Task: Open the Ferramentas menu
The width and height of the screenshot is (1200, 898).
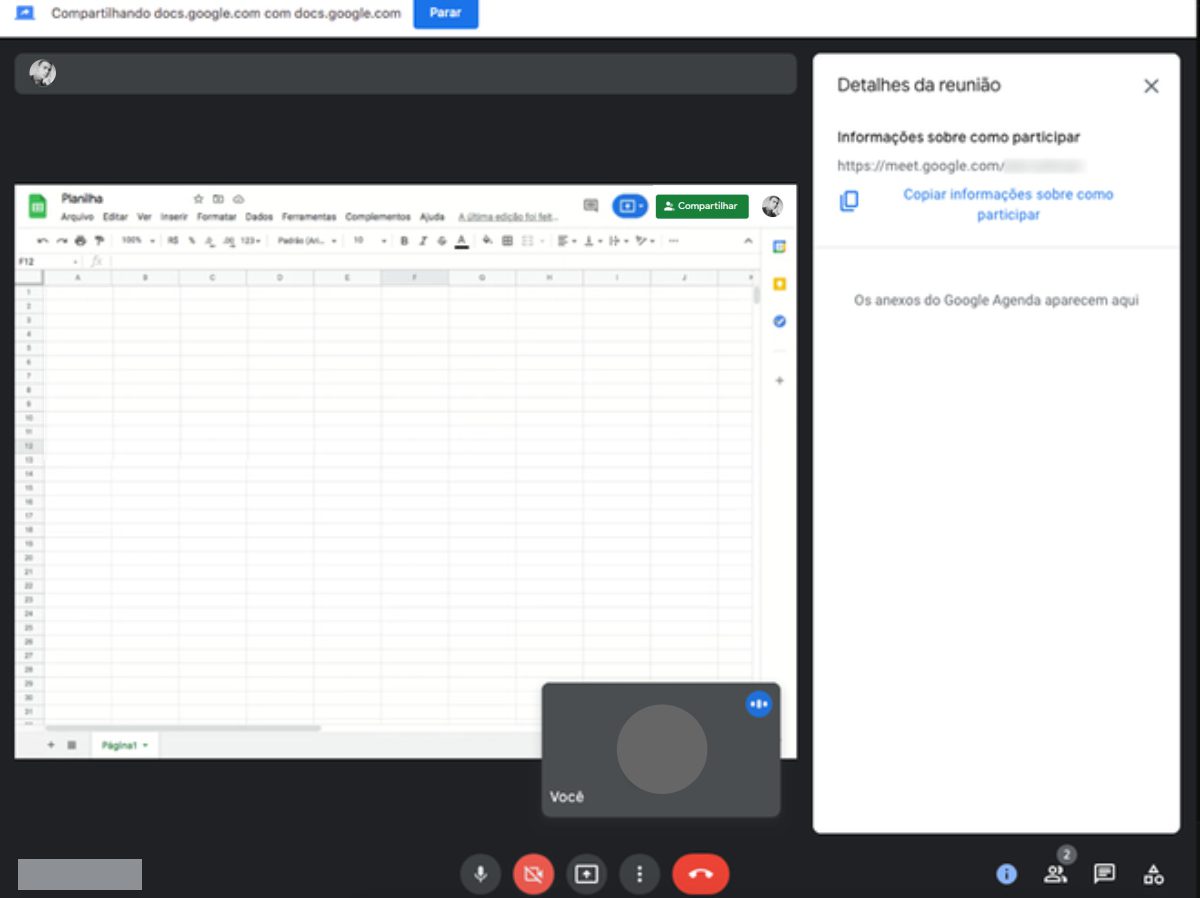Action: [309, 217]
